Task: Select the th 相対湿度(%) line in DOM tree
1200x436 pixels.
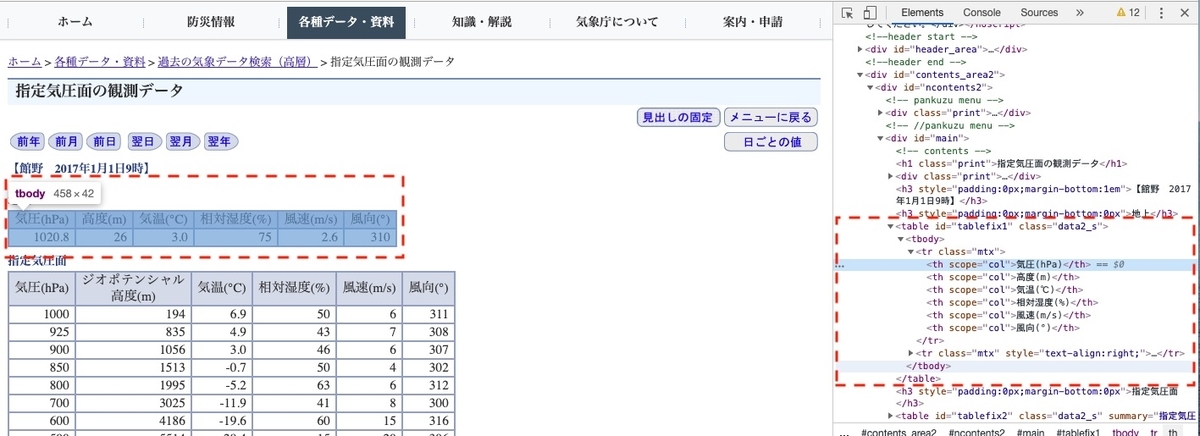Action: click(1011, 302)
